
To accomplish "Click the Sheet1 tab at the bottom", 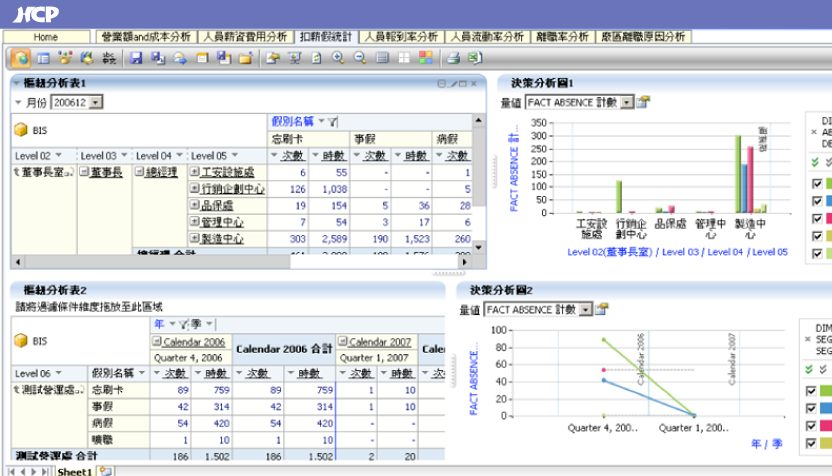I will (x=74, y=470).
